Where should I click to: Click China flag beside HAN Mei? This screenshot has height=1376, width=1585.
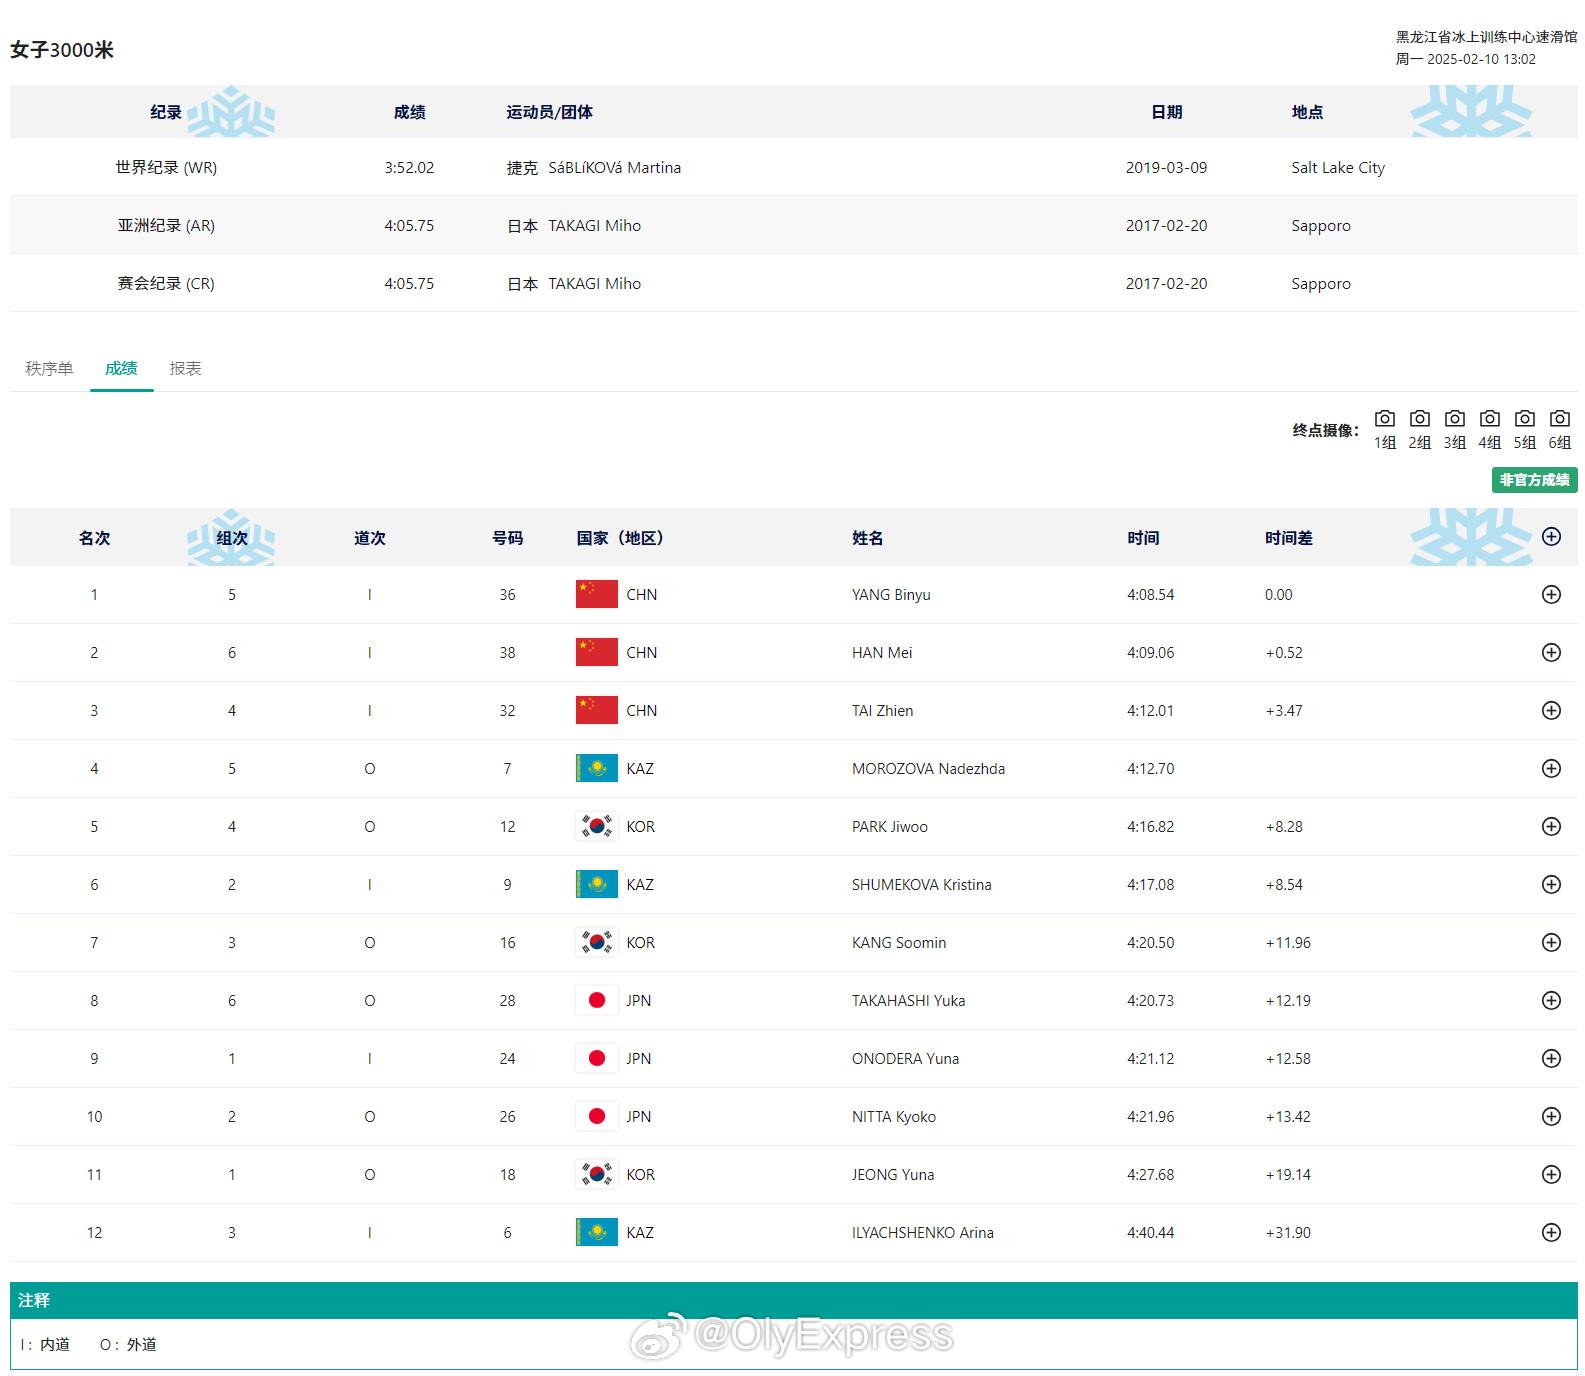(x=597, y=652)
